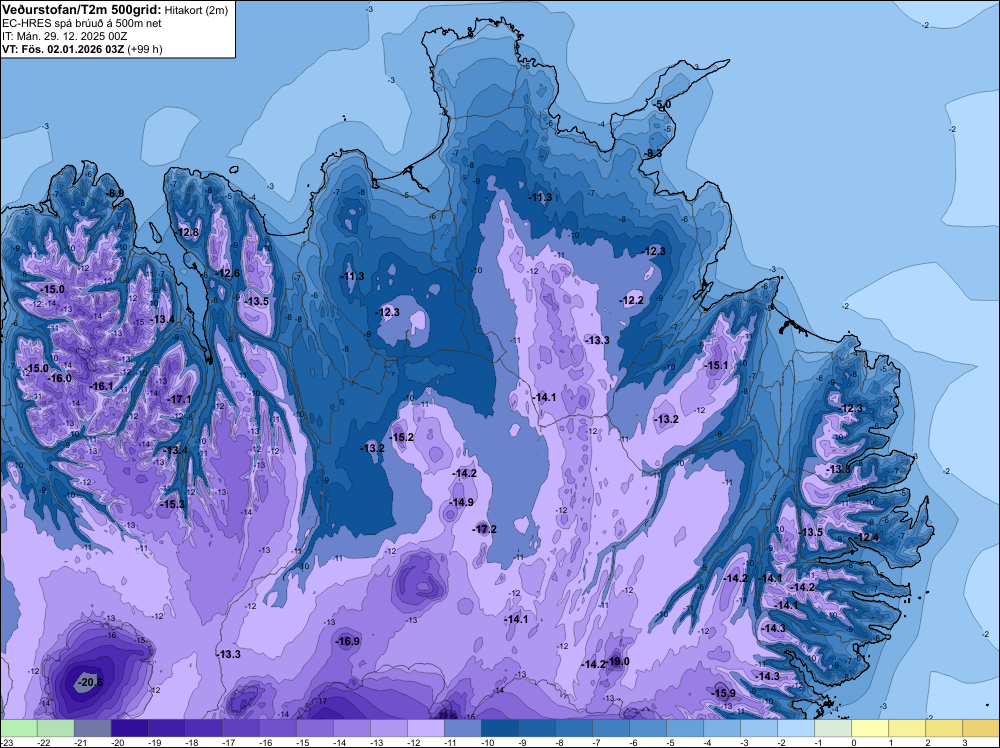Click the legend color swatch labeled -21

[92, 728]
